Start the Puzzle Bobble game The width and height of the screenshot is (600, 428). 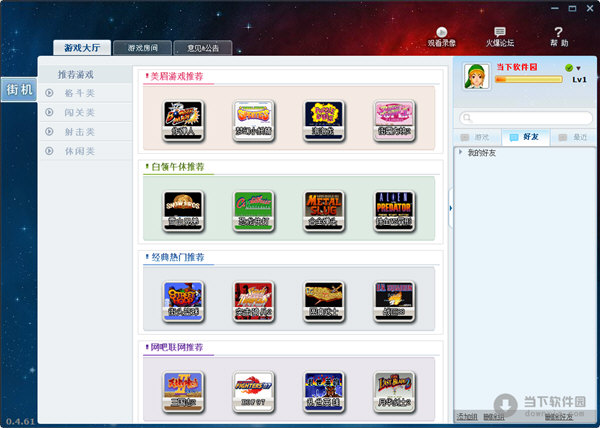point(324,121)
